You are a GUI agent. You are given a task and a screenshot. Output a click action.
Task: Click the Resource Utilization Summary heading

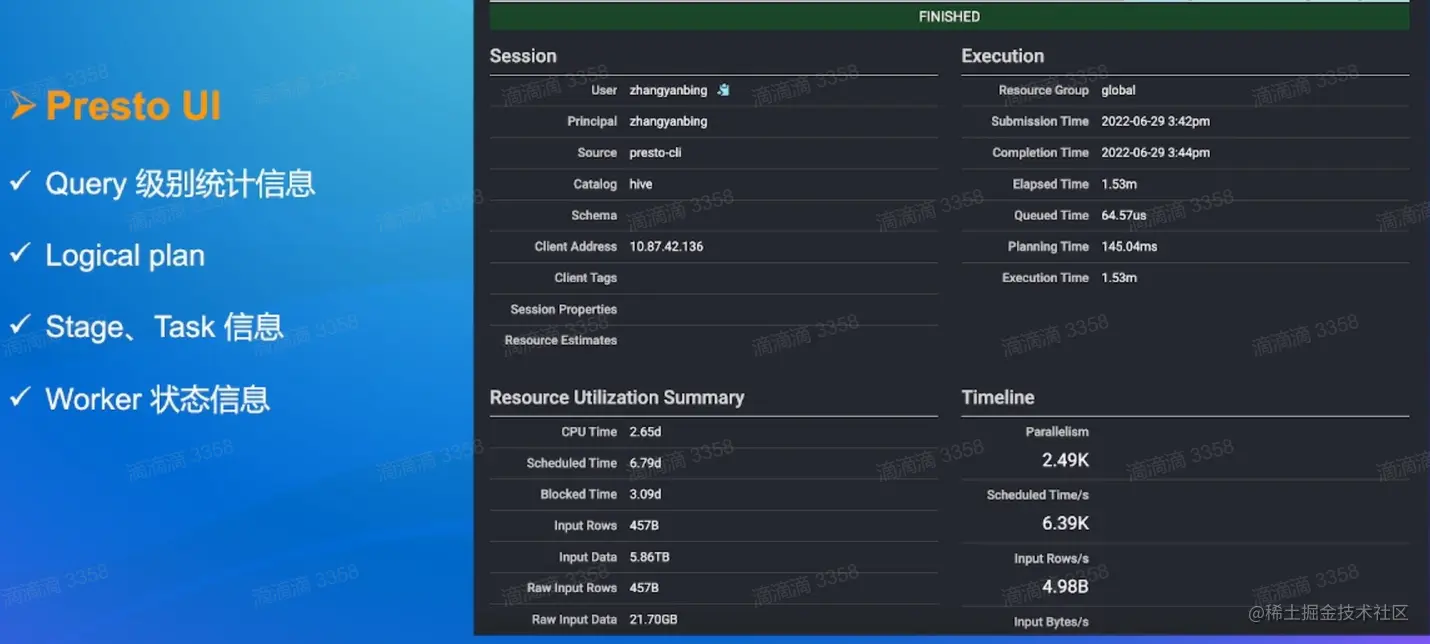coord(617,398)
